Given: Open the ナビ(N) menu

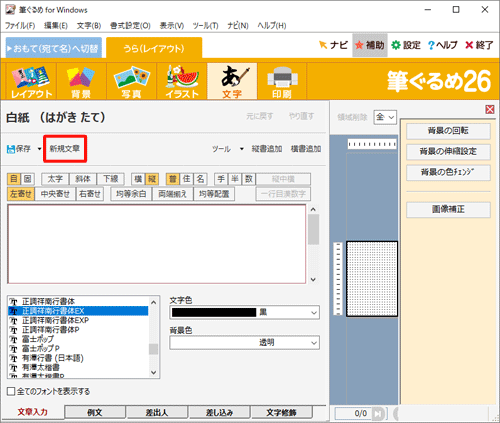Looking at the screenshot, I should [x=238, y=26].
